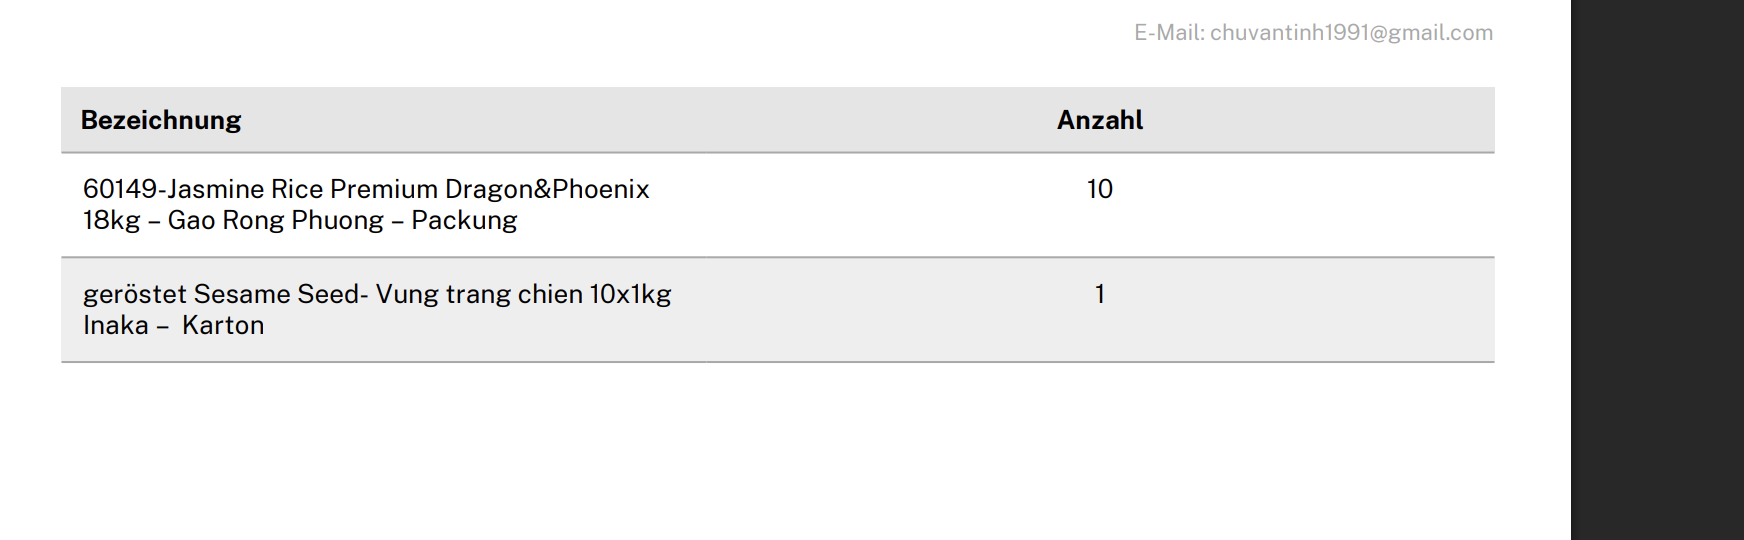Screen dimensions: 1744x540
Task: Select the quantity 10 cell
Action: pos(1100,189)
